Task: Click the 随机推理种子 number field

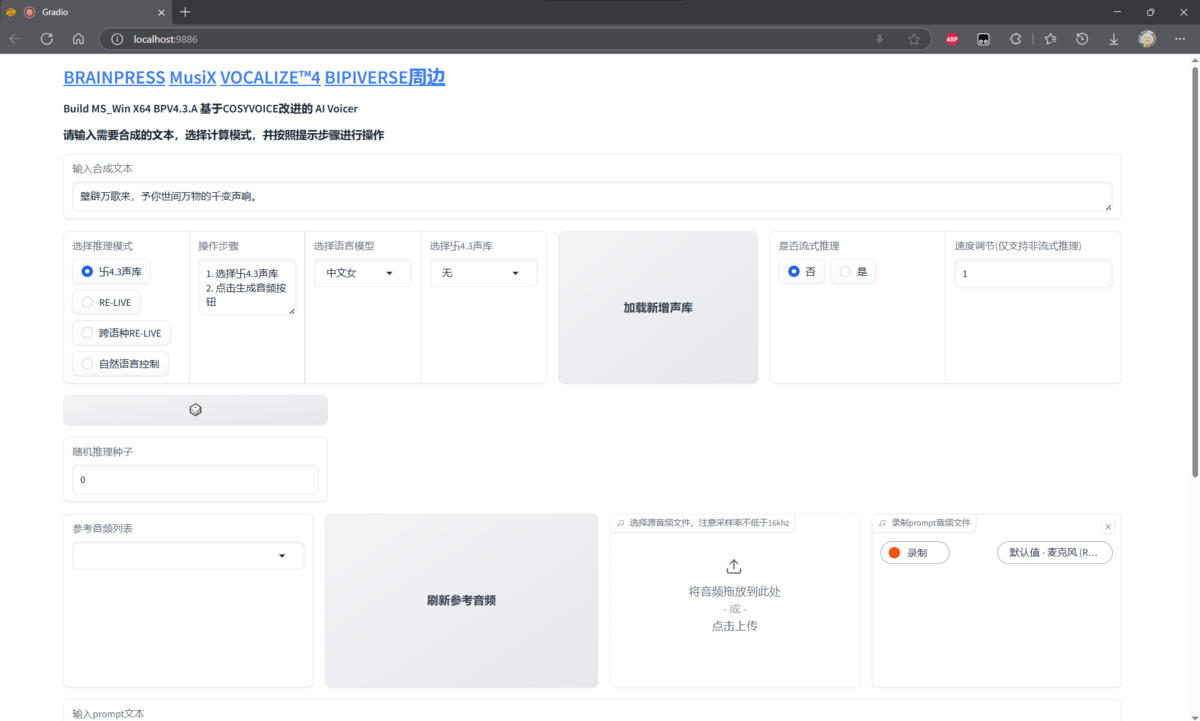Action: [x=195, y=480]
